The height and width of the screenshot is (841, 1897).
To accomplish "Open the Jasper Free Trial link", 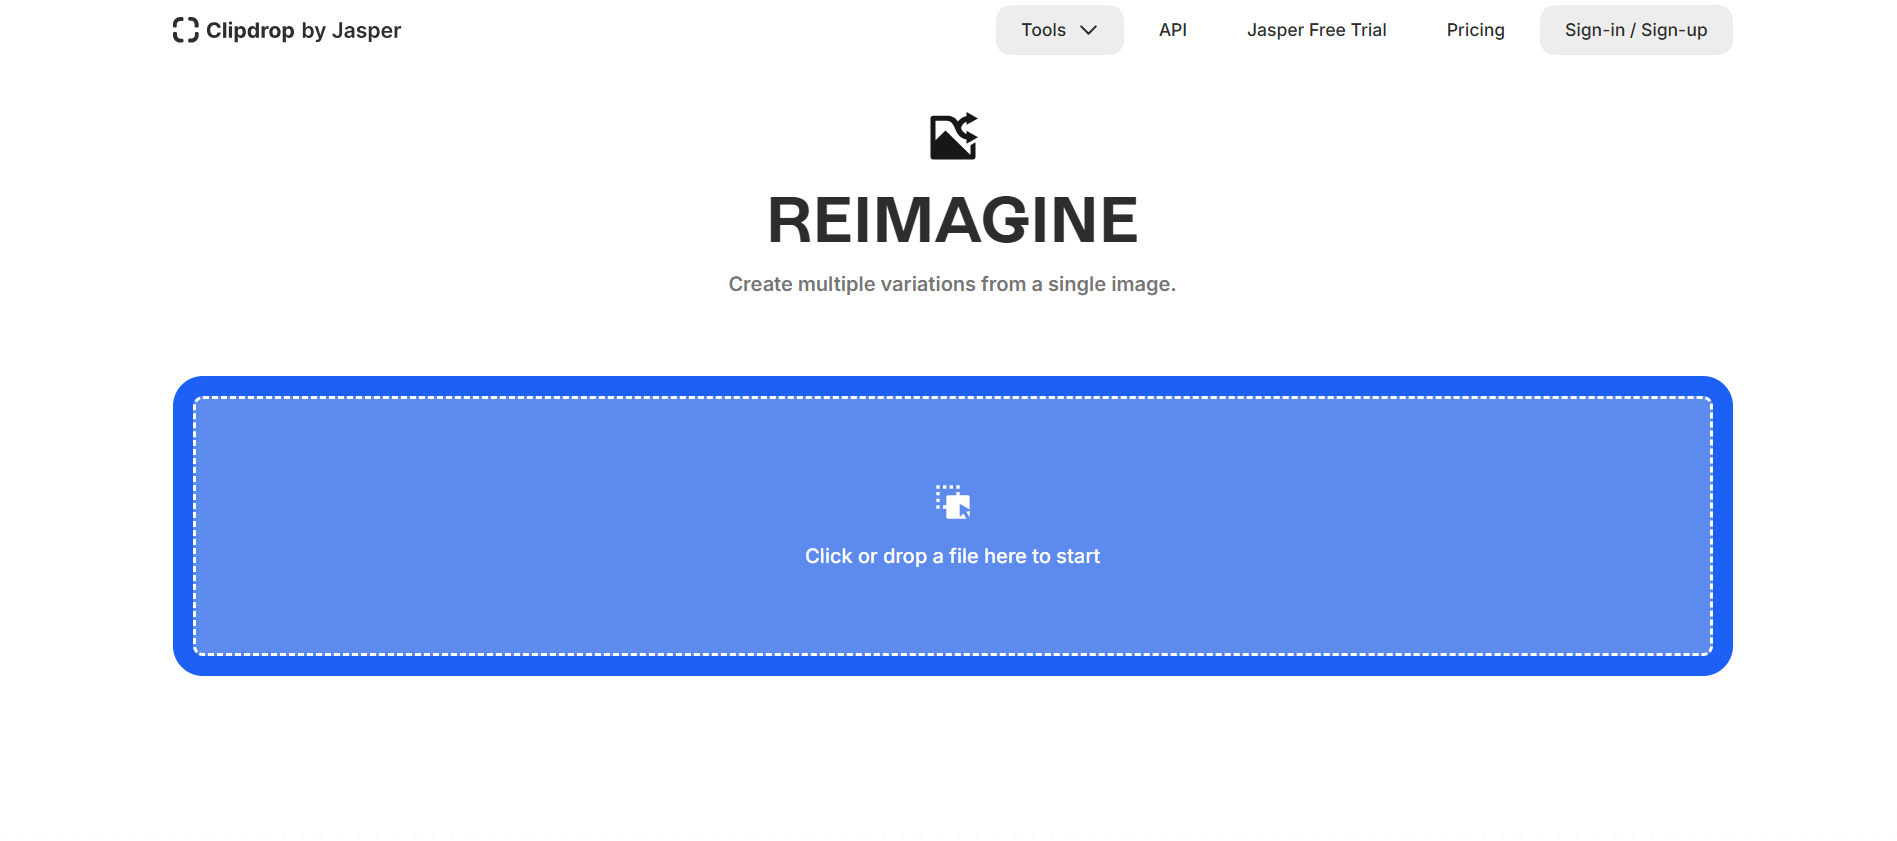I will click(1316, 30).
